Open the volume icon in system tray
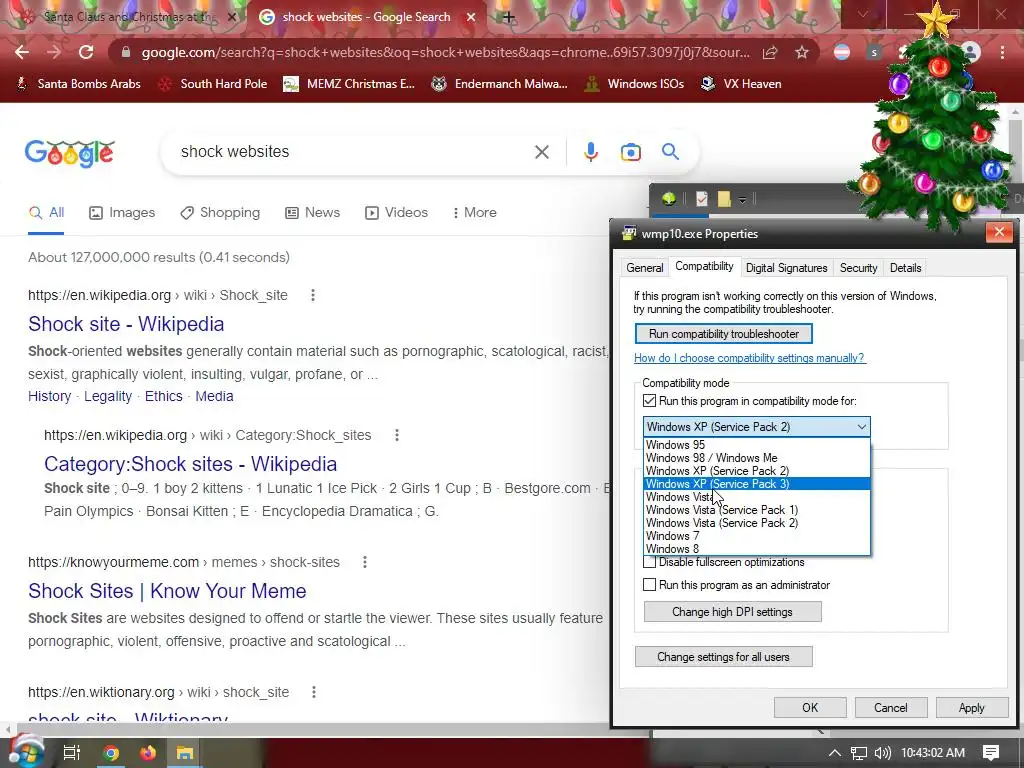Image resolution: width=1024 pixels, height=768 pixels. (x=882, y=753)
